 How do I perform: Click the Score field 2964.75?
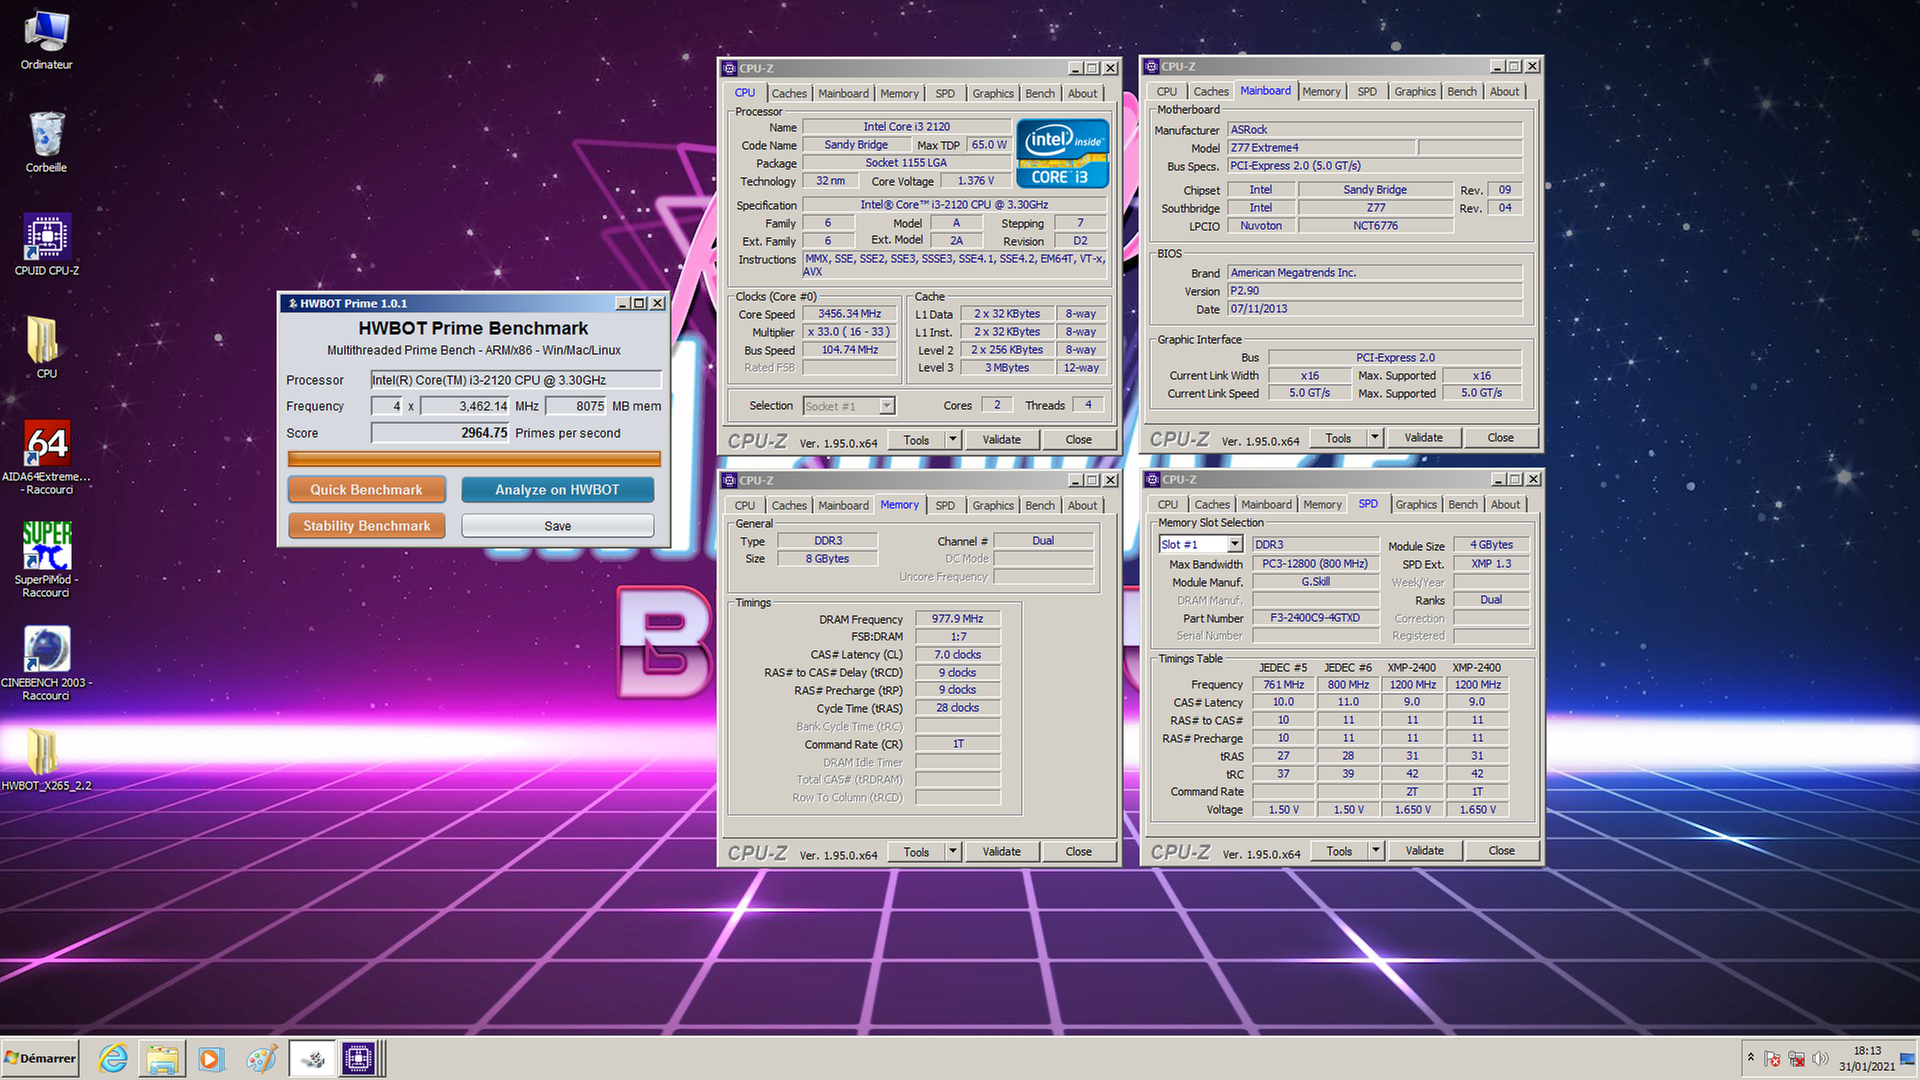click(440, 433)
